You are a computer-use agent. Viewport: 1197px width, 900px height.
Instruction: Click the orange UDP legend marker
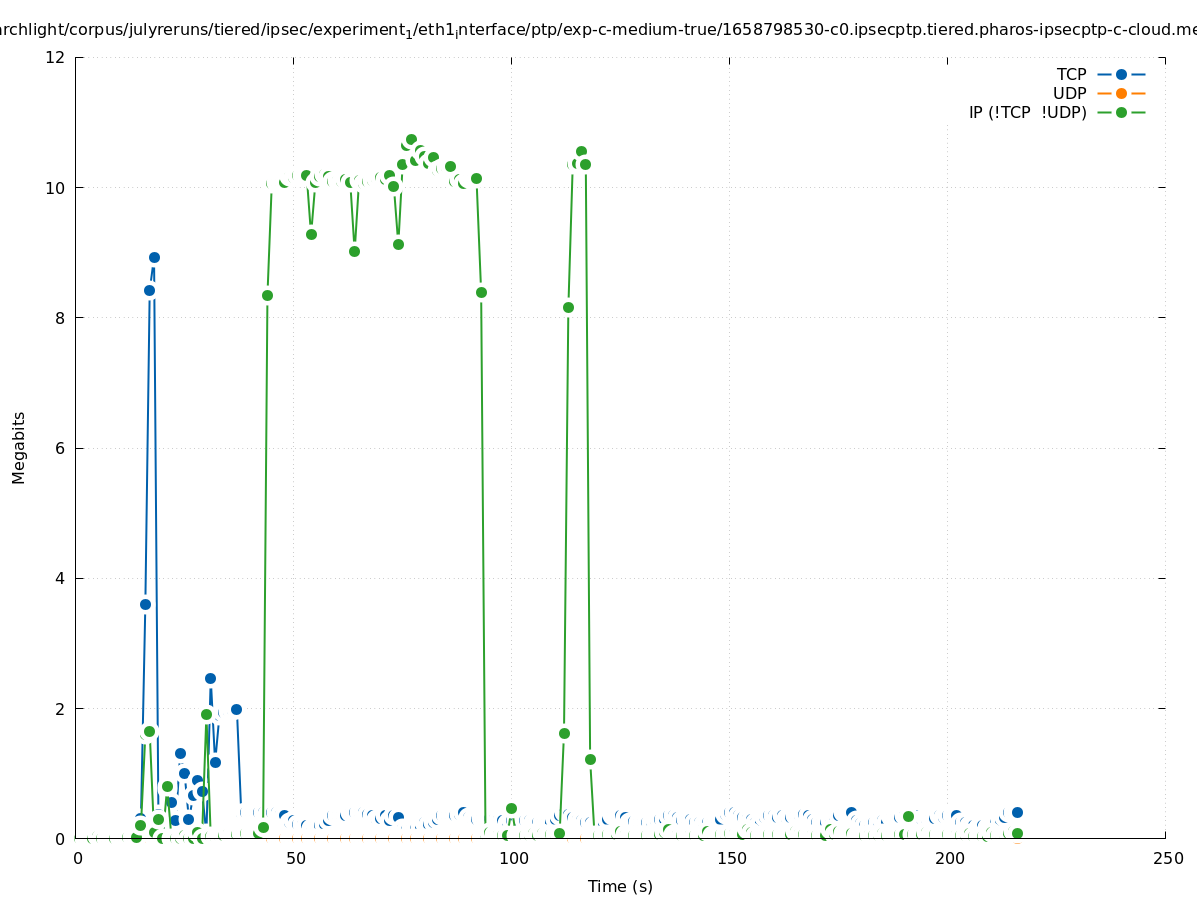point(1121,93)
